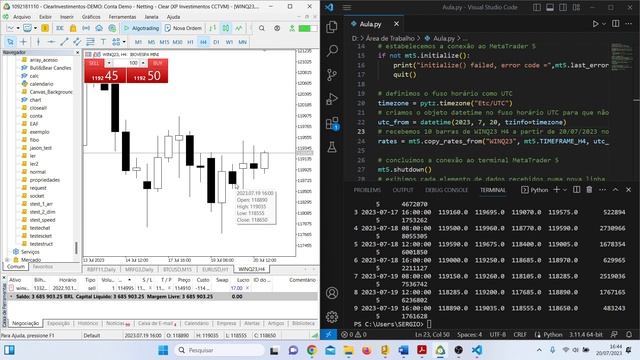This screenshot has width=640, height=360.
Task: Switch chart to D1 timeframe
Action: coord(216,42)
